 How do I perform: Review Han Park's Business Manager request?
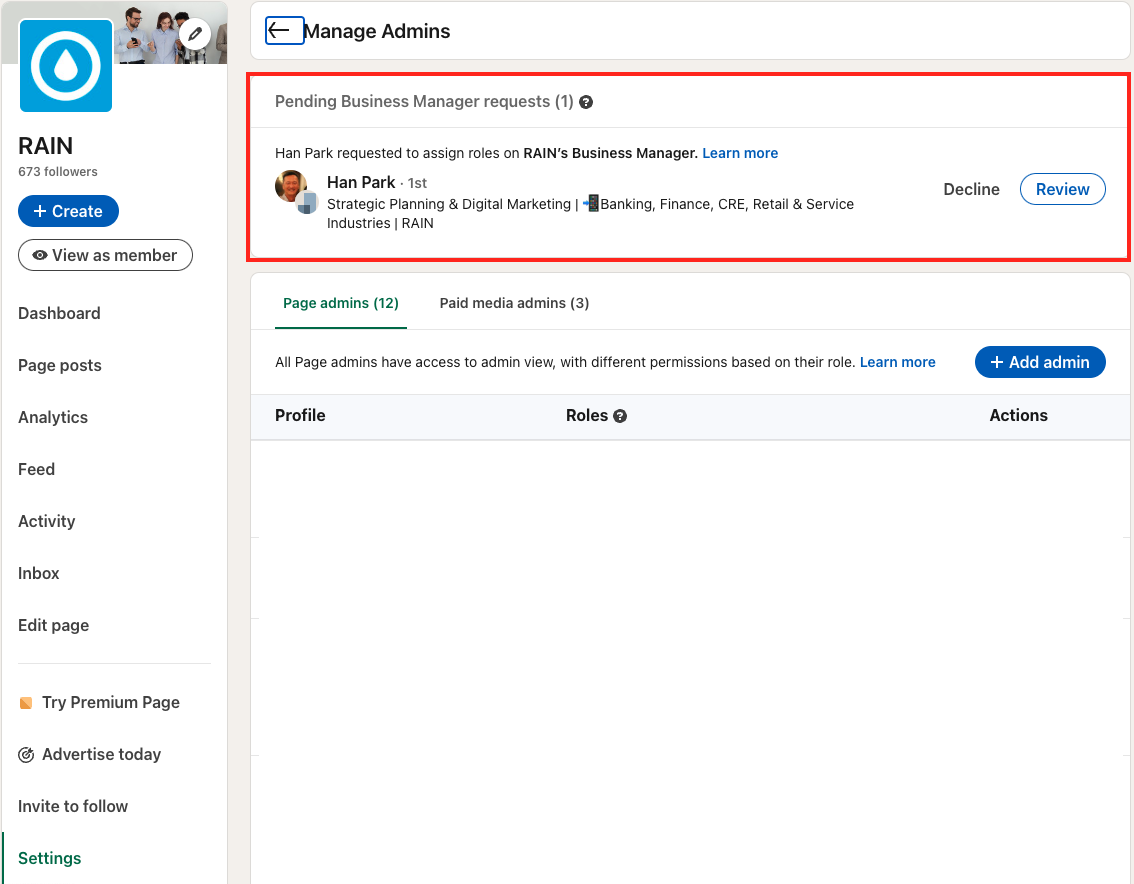coord(1062,189)
